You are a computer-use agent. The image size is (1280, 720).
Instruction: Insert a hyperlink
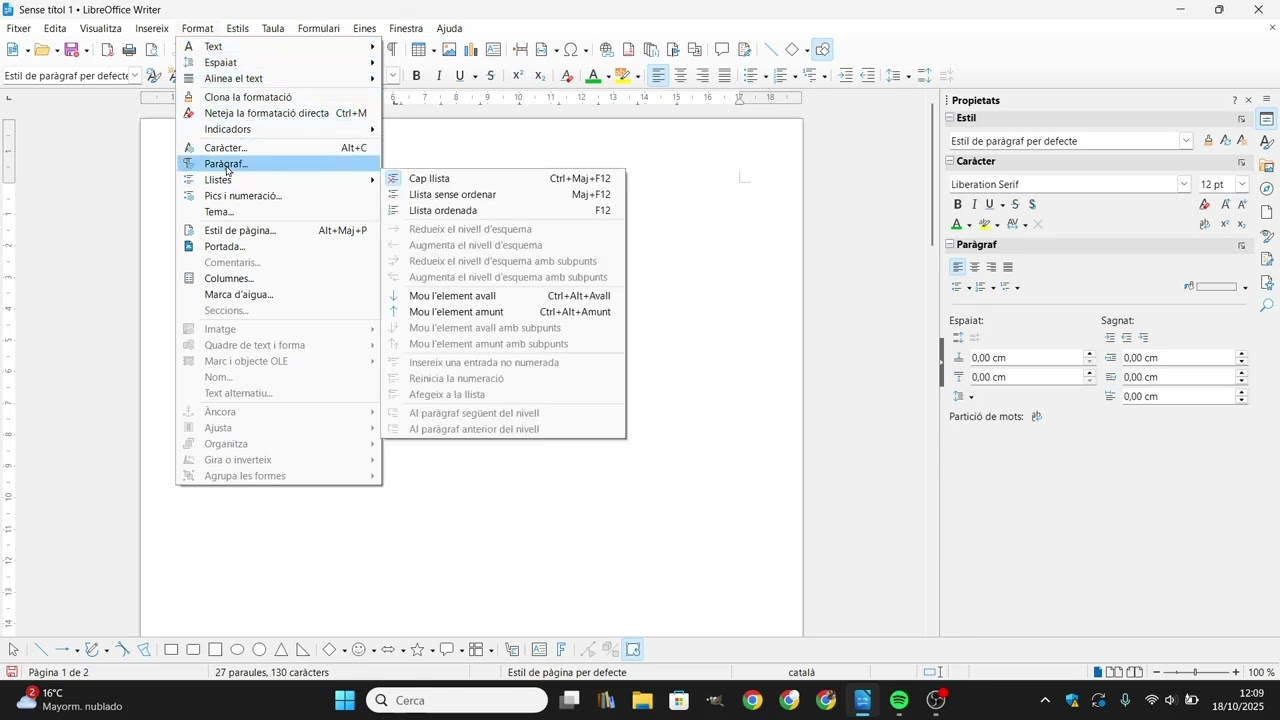coord(606,50)
